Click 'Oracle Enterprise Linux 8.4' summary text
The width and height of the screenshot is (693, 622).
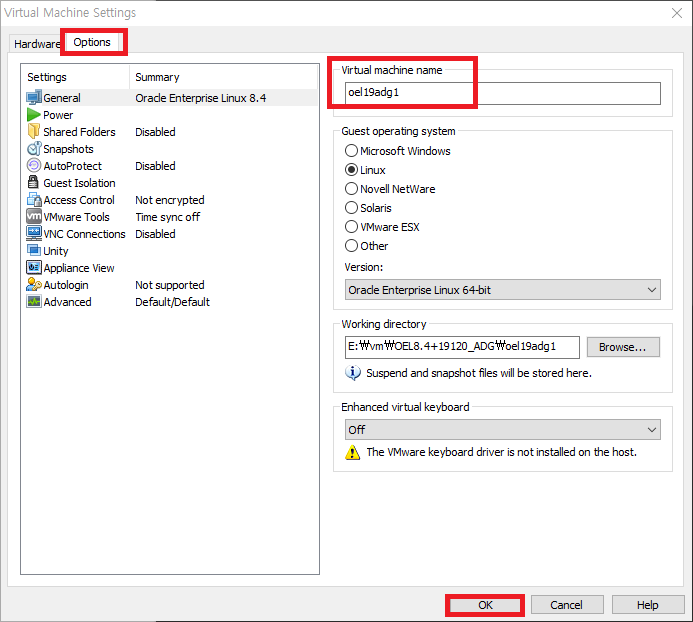pos(201,98)
